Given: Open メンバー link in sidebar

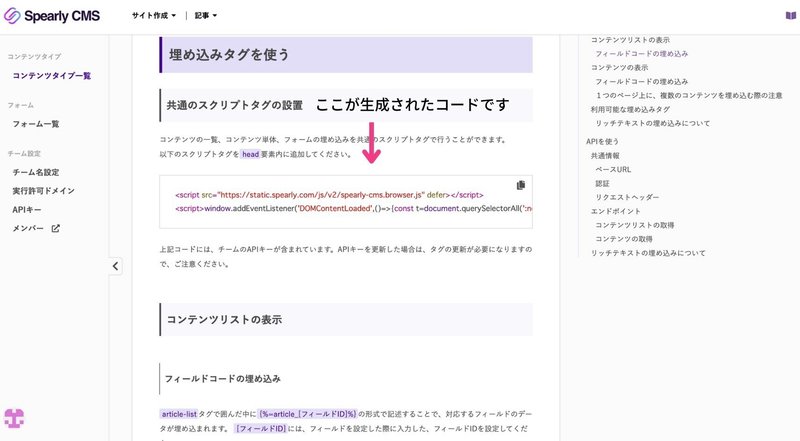Looking at the screenshot, I should tap(28, 228).
